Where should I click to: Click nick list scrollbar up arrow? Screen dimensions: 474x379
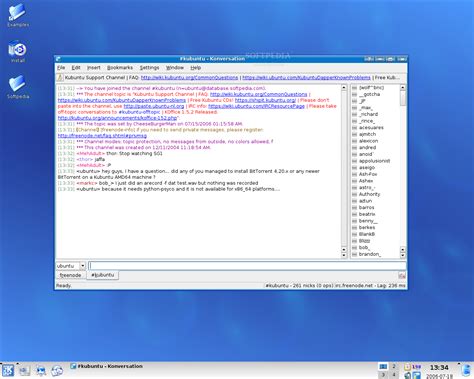pyautogui.click(x=403, y=88)
